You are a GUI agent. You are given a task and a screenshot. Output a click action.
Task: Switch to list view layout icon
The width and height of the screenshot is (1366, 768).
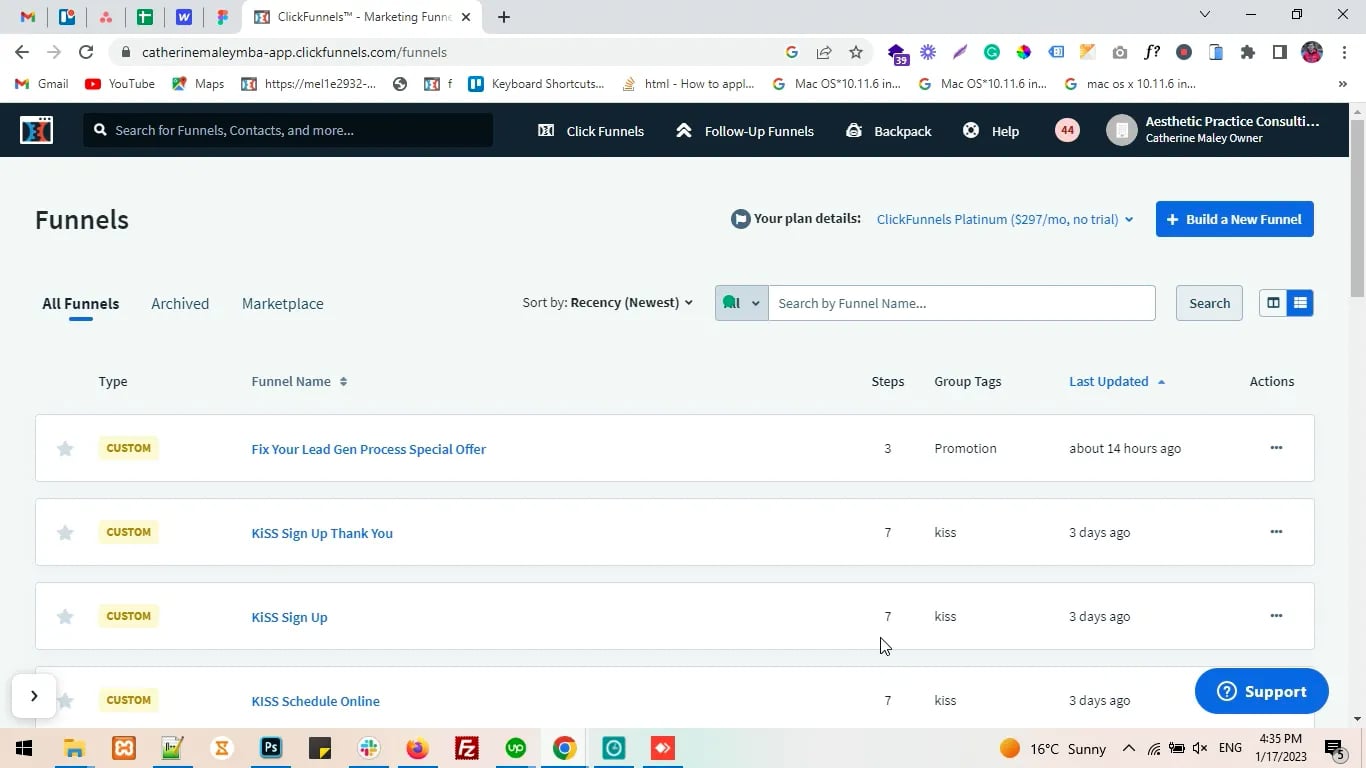pyautogui.click(x=1300, y=303)
